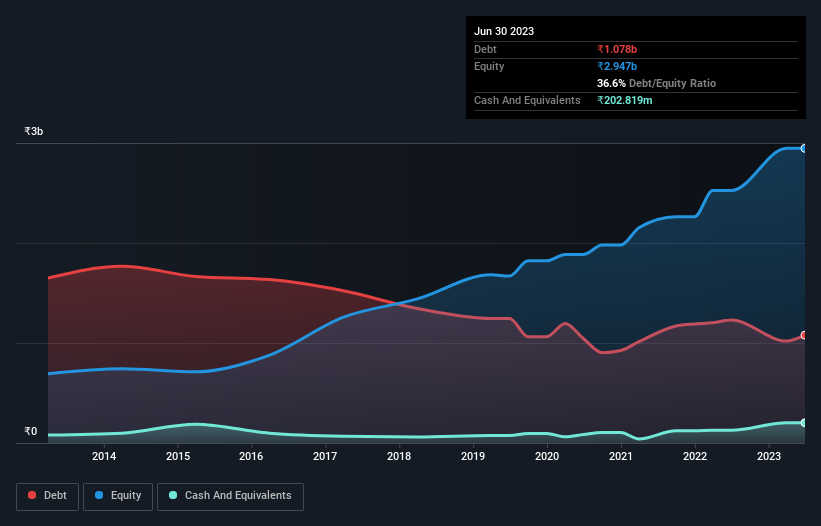Click the ₹202.819m cash value
Image resolution: width=821 pixels, height=526 pixels.
click(x=625, y=100)
